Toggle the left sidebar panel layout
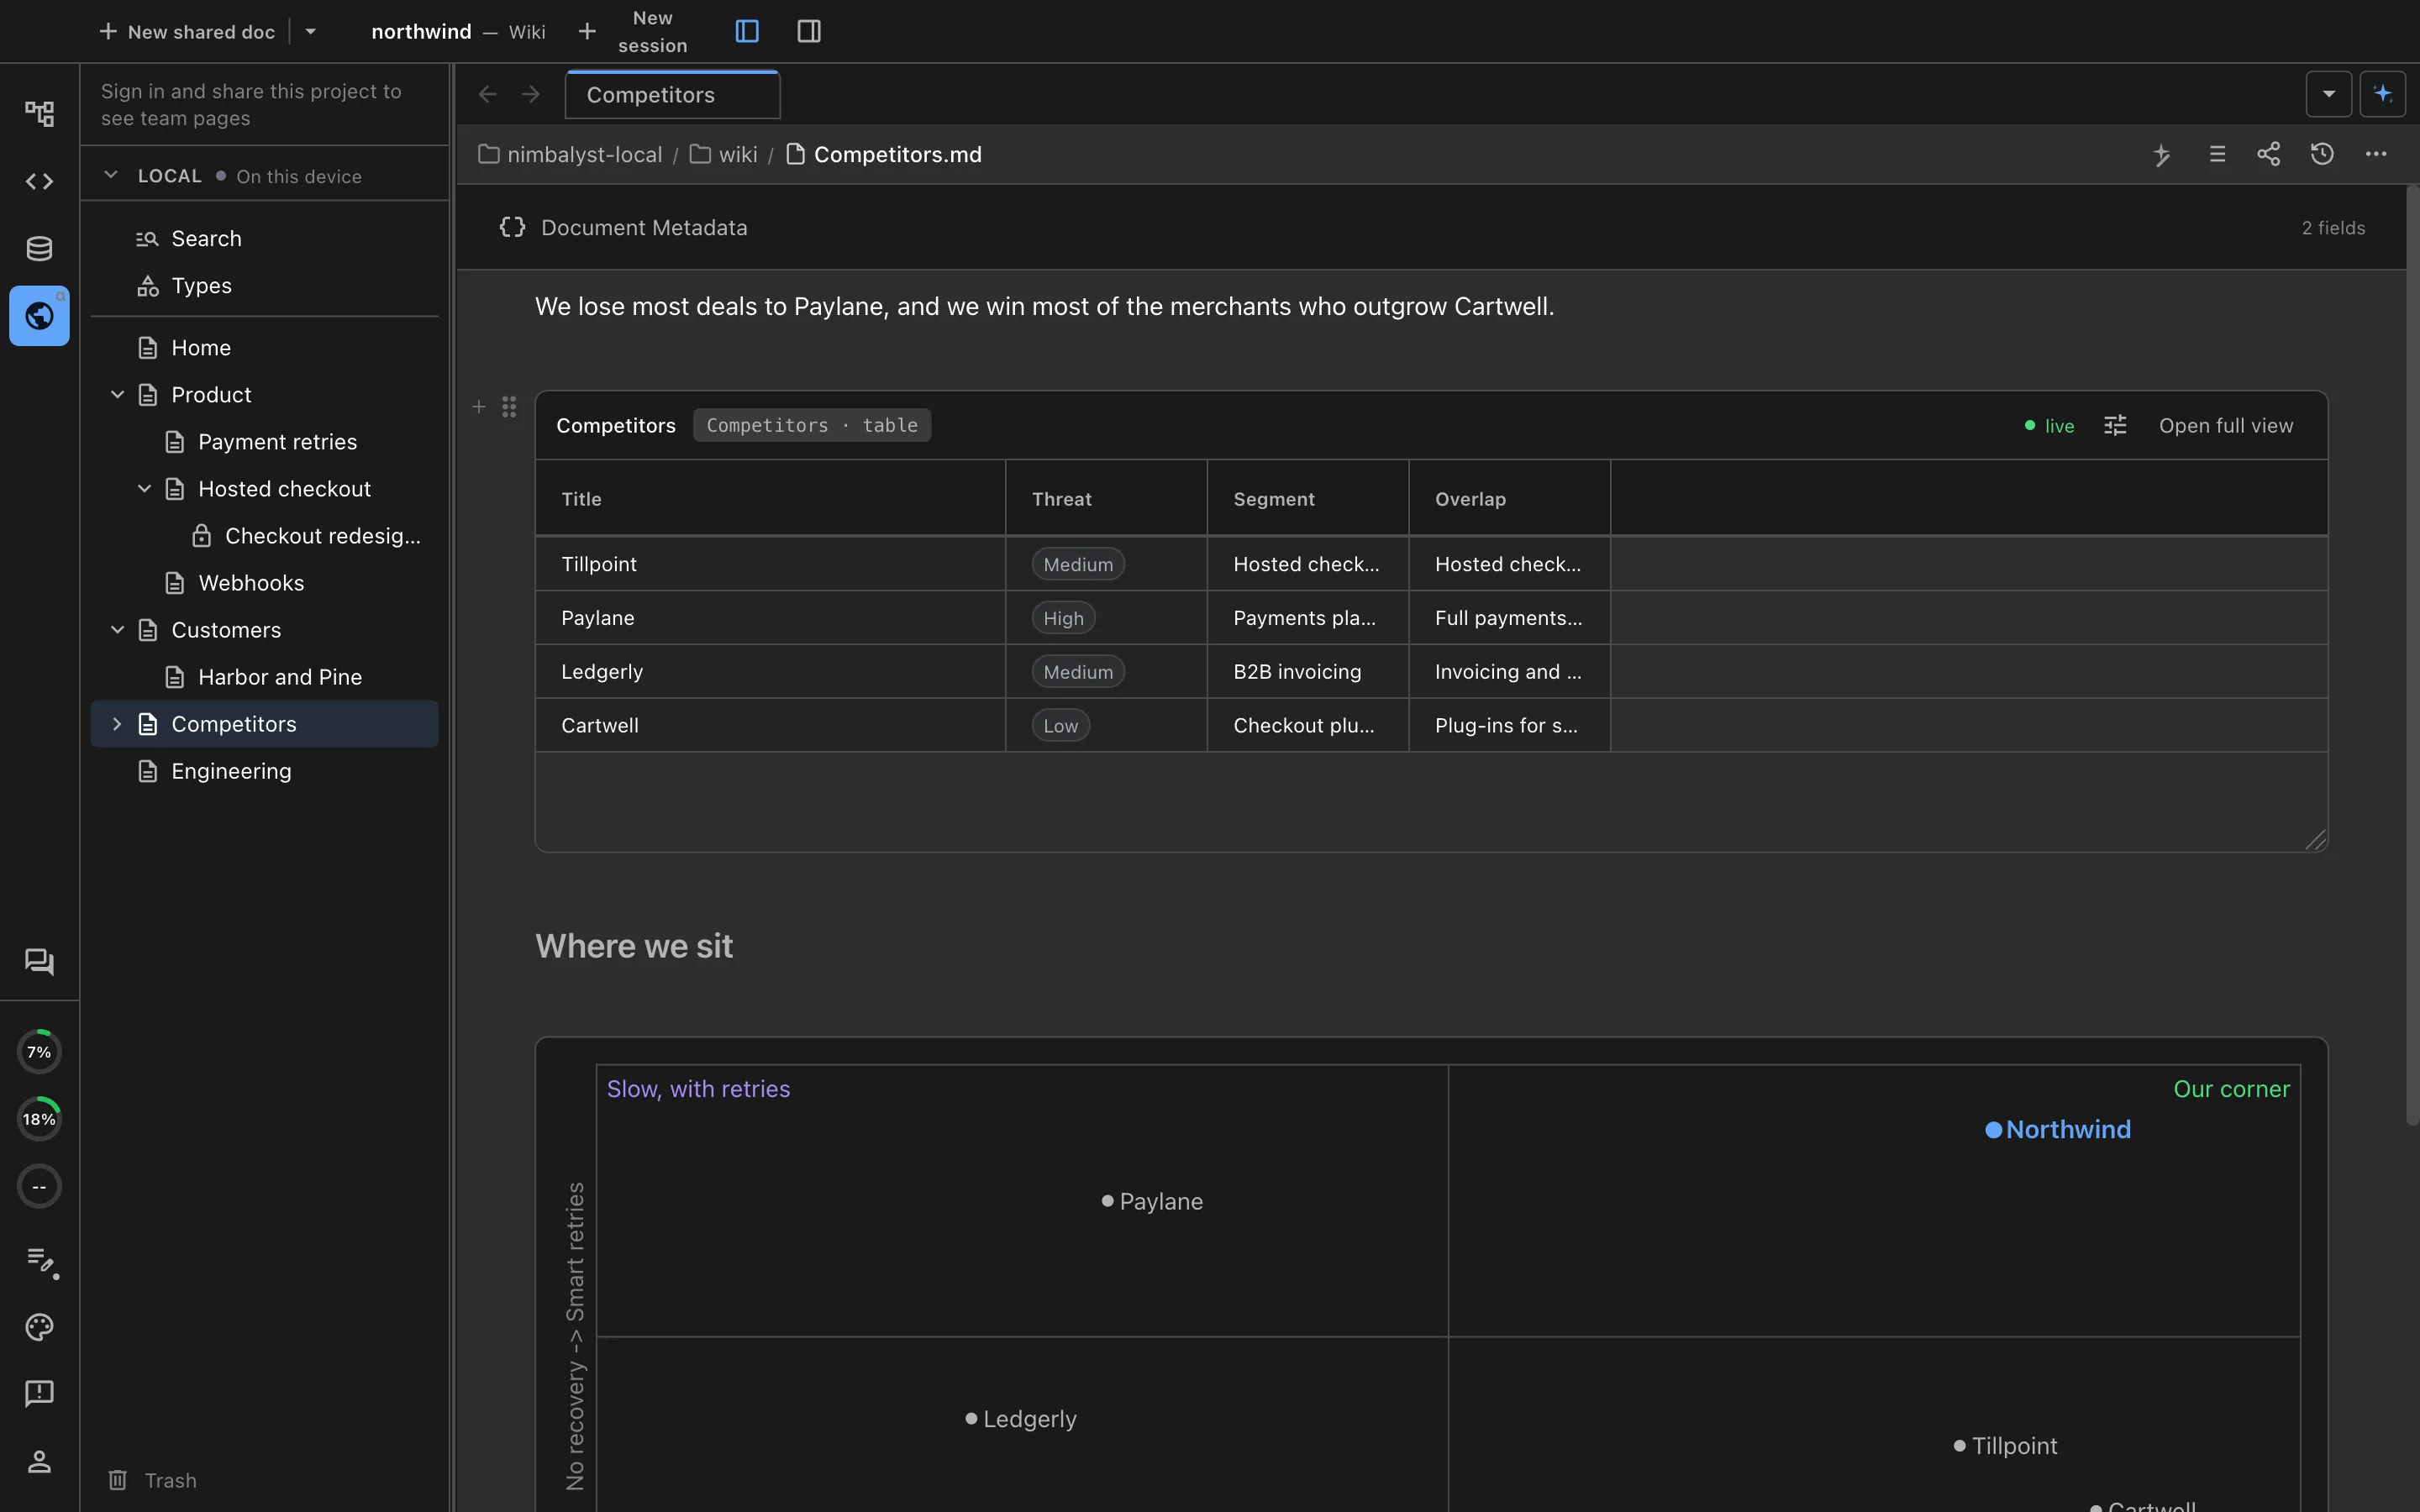Screen dimensions: 2420x1512 (x=747, y=31)
